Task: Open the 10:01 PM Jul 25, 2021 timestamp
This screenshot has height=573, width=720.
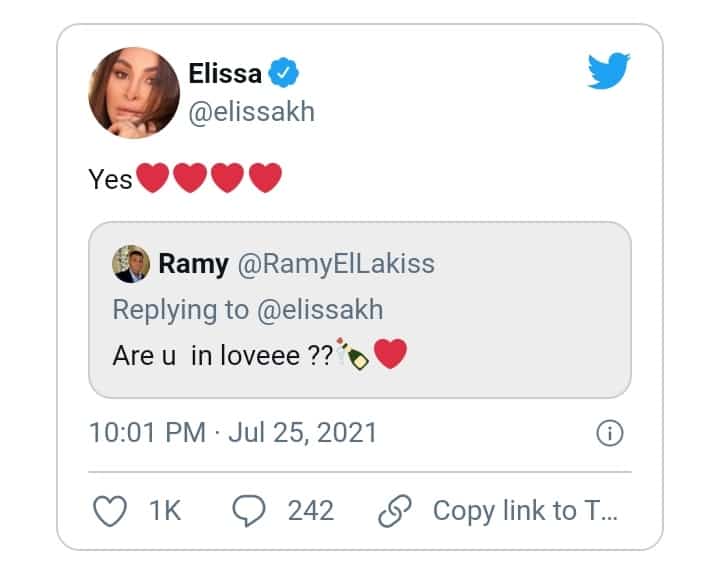Action: 233,433
